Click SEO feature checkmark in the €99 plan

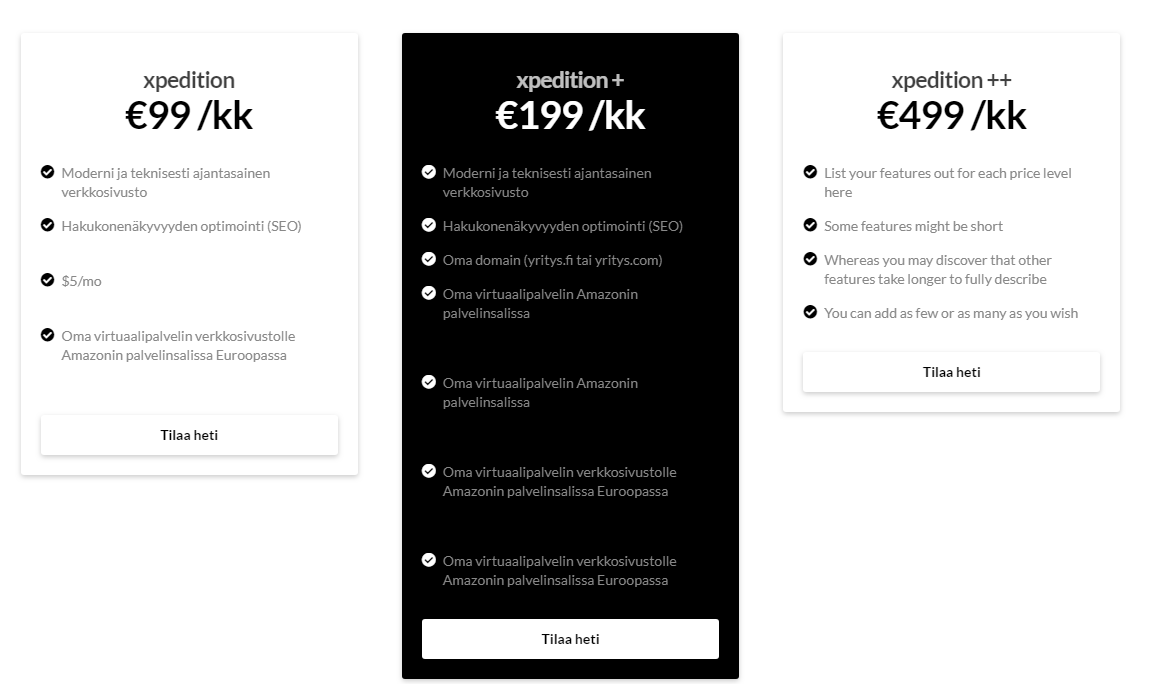click(47, 225)
